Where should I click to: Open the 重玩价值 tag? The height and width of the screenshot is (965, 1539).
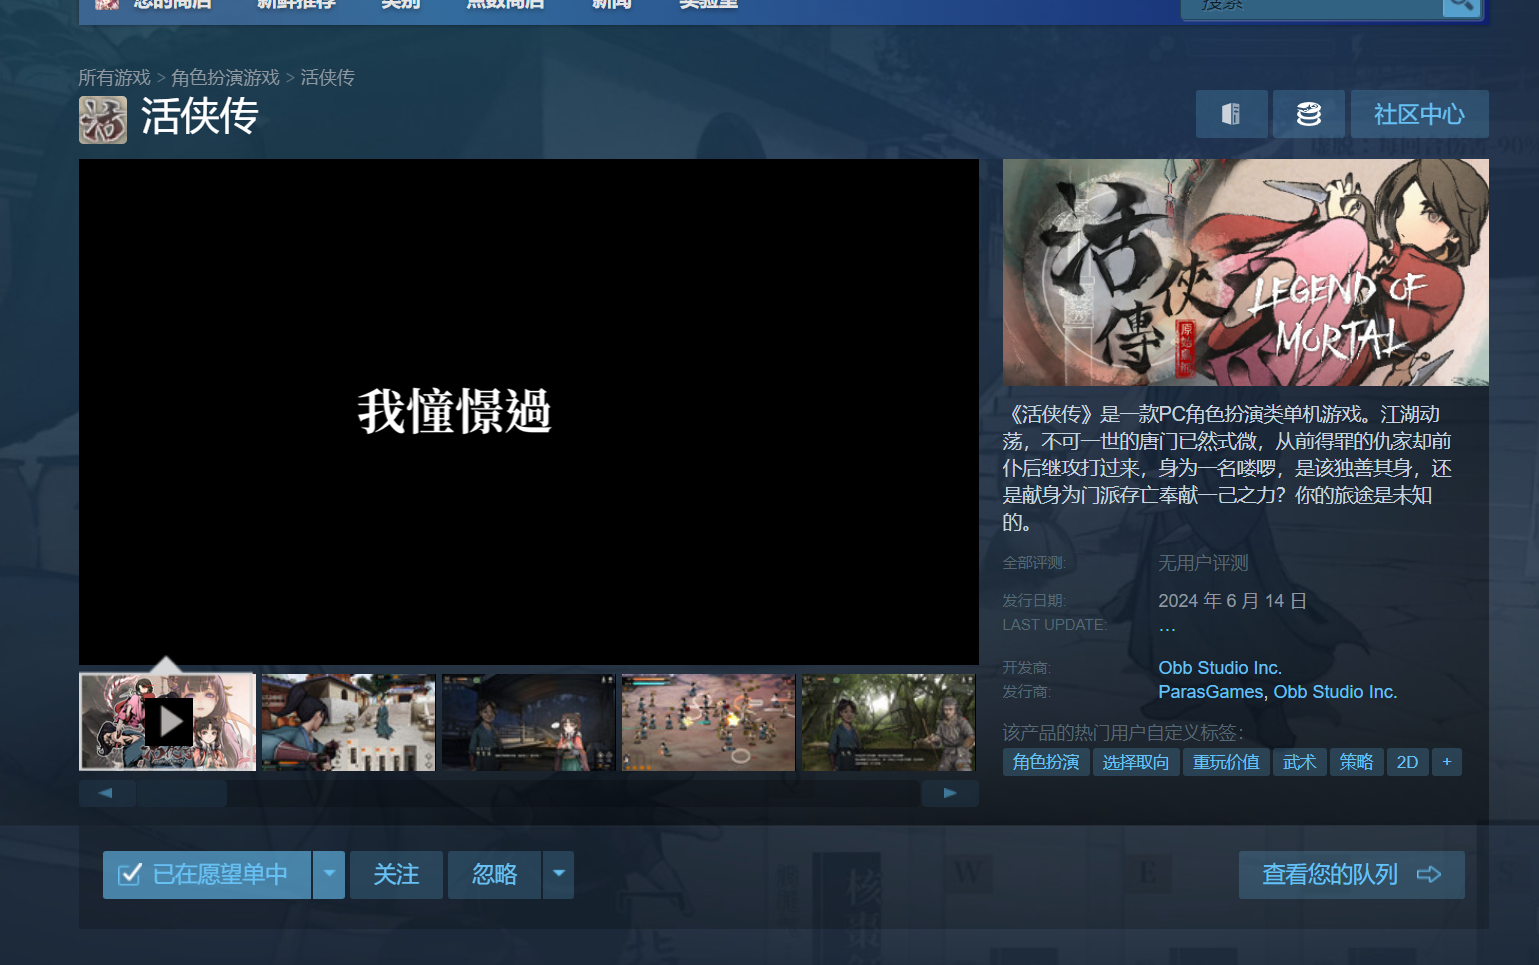coord(1226,762)
